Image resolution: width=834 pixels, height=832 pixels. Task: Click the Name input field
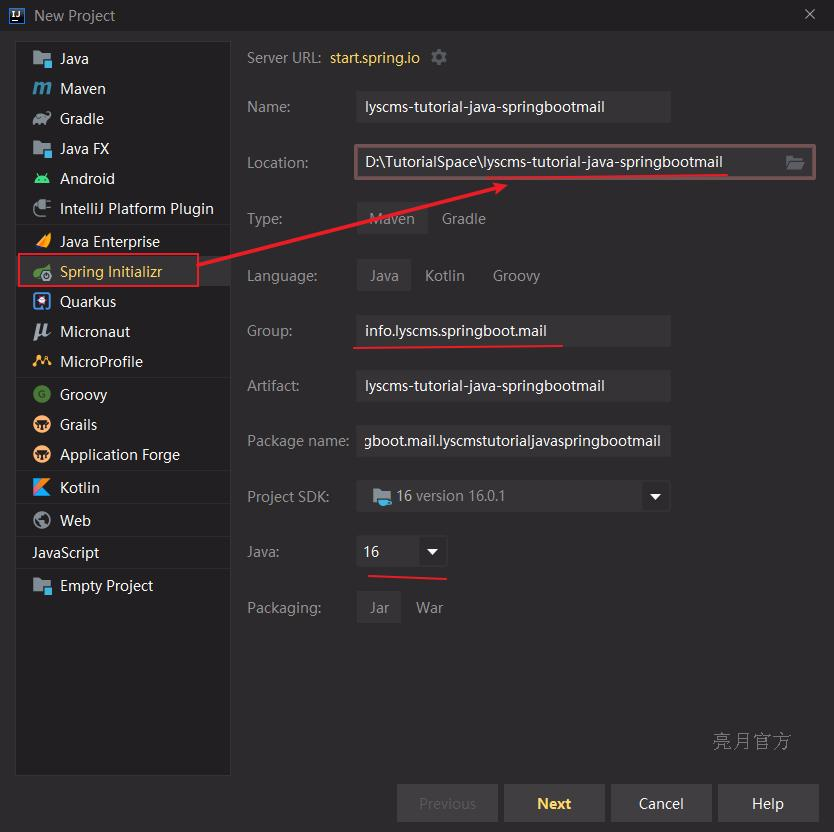(x=513, y=107)
